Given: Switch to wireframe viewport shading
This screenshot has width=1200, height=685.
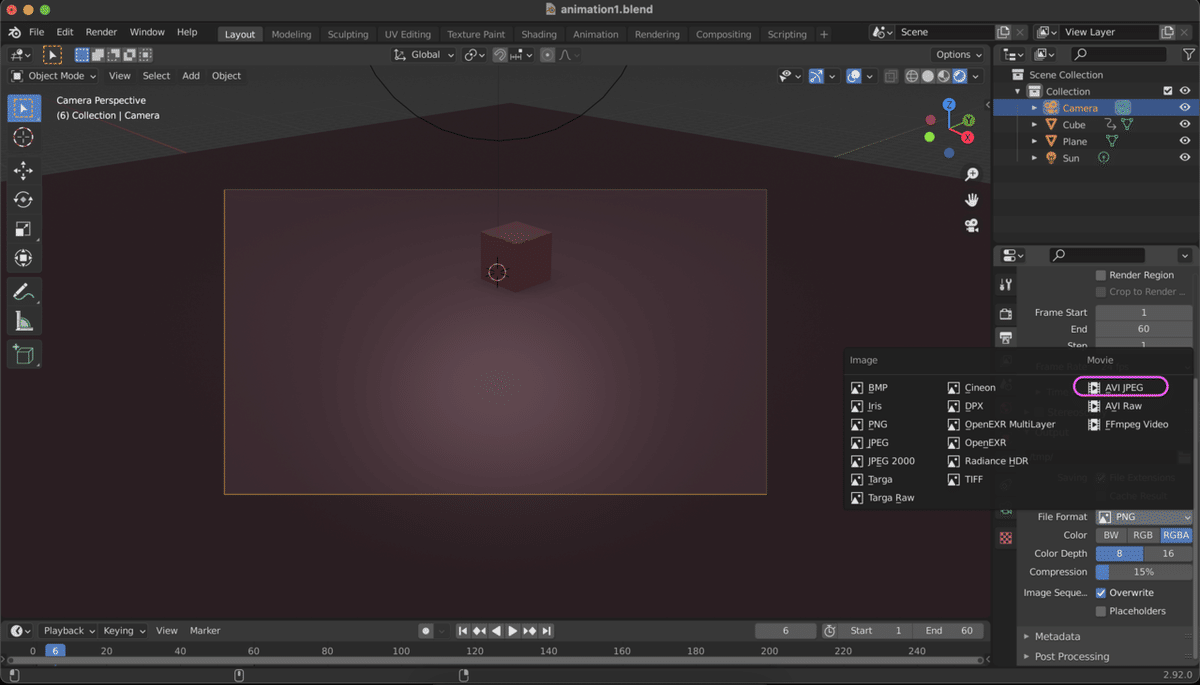Looking at the screenshot, I should (x=912, y=76).
